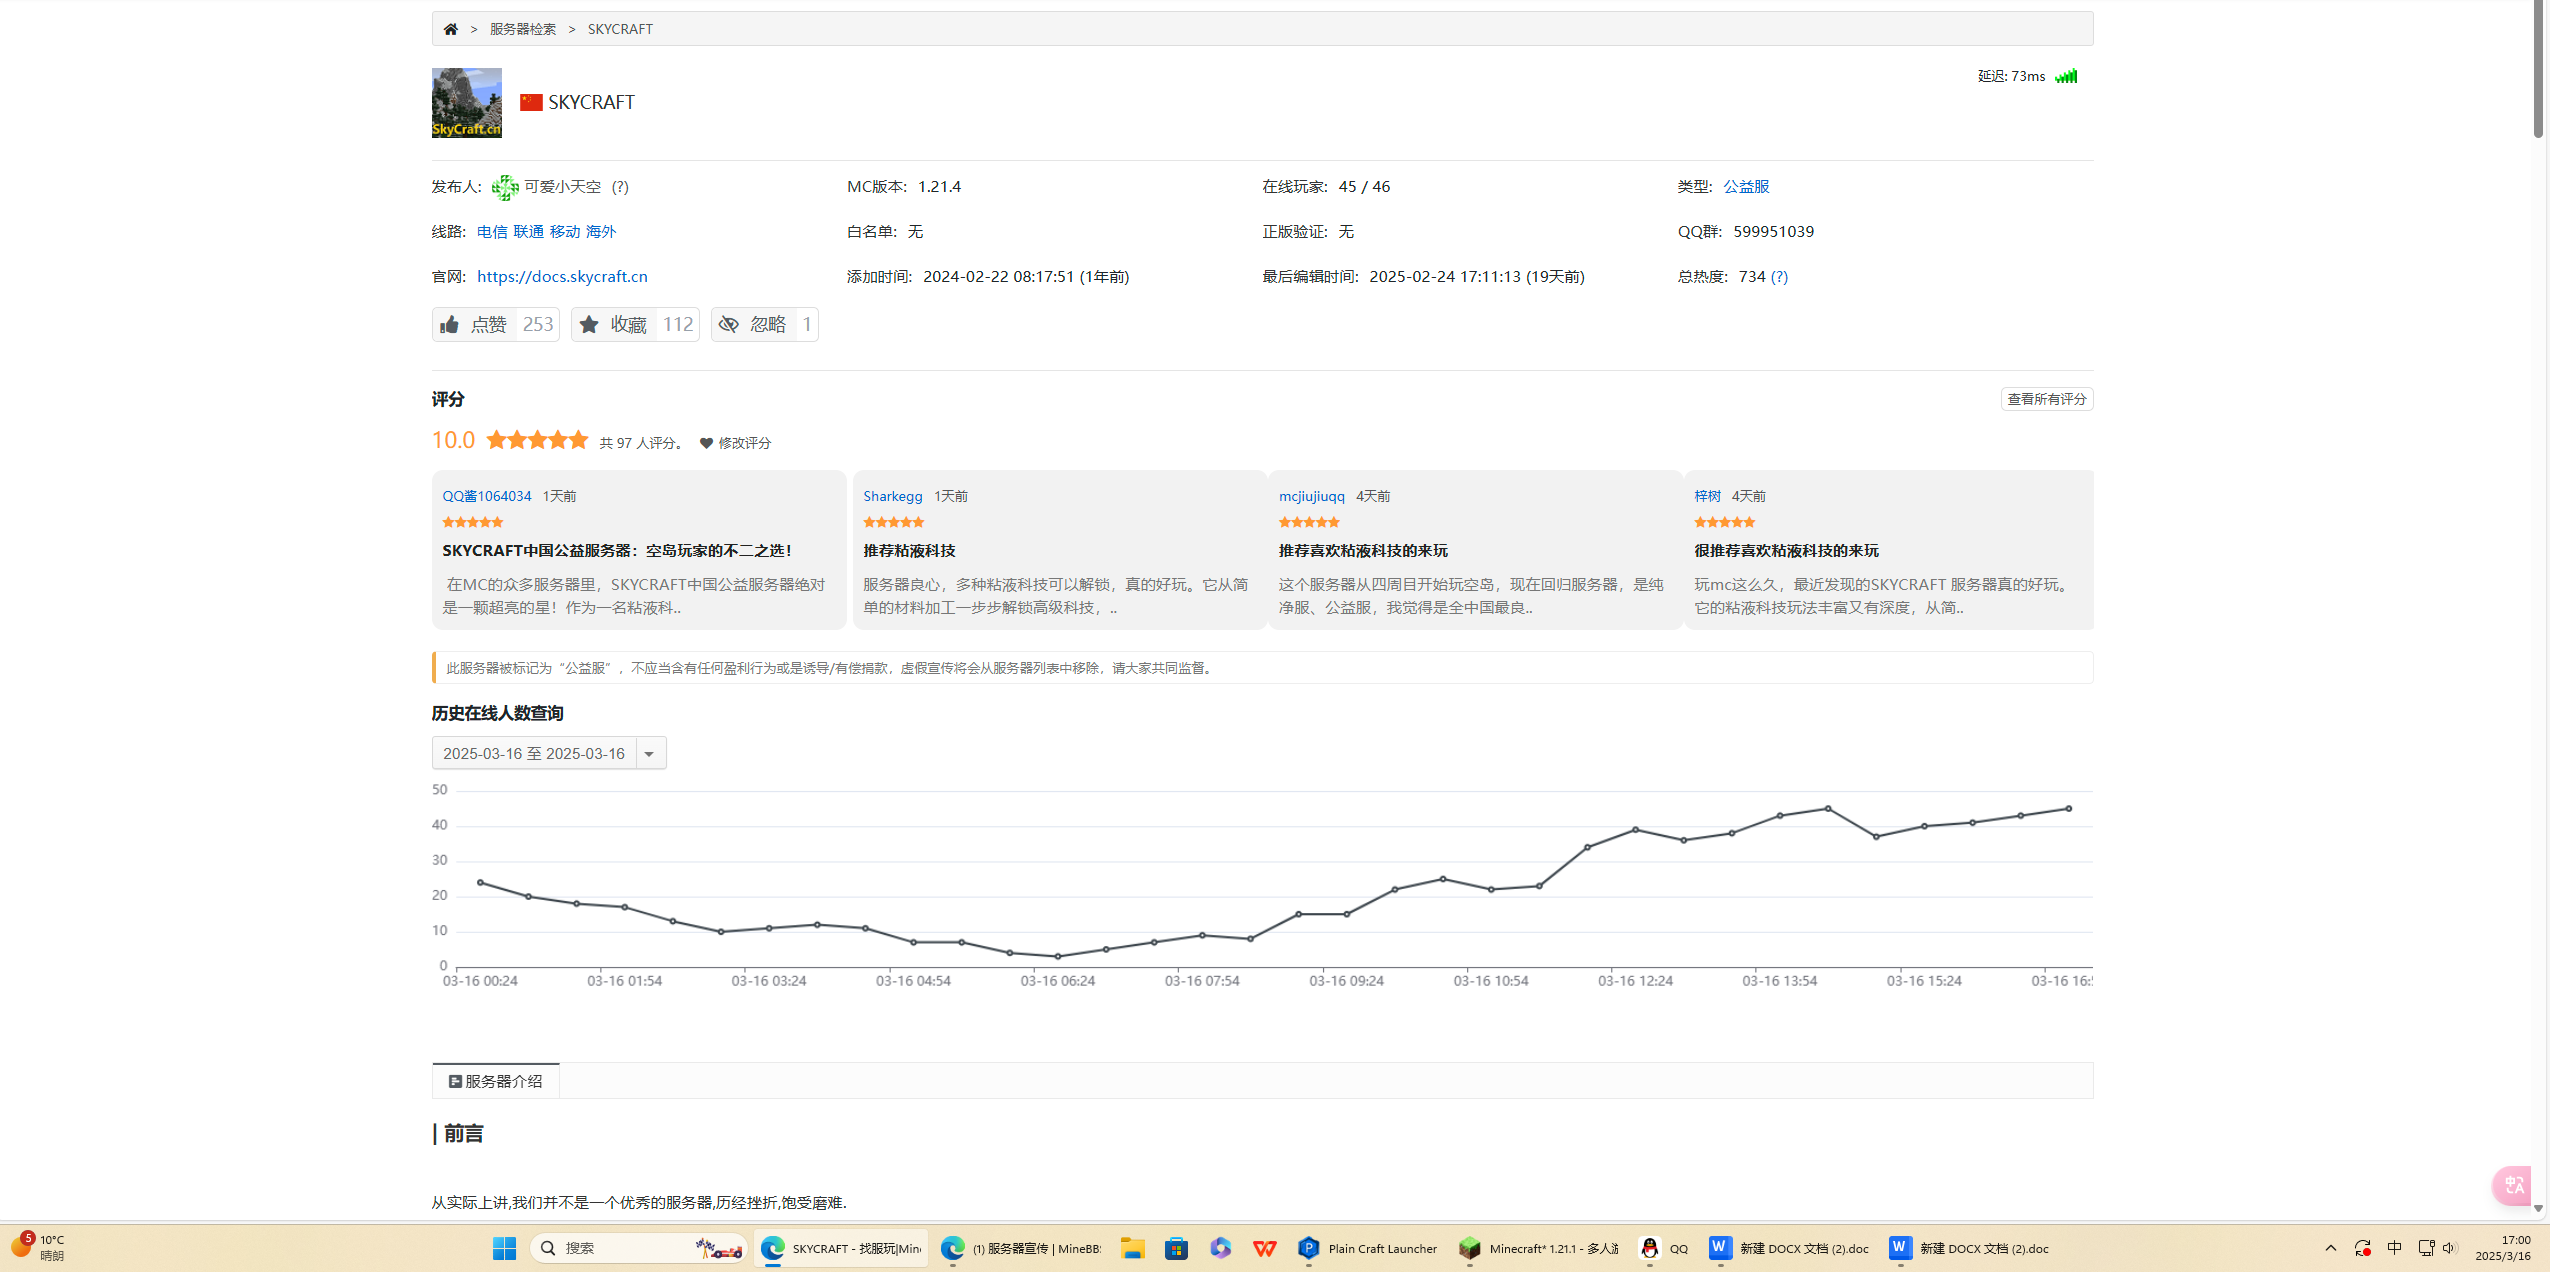Toggle the 忽略 ignore eye button
The height and width of the screenshot is (1272, 2550).
tap(754, 324)
